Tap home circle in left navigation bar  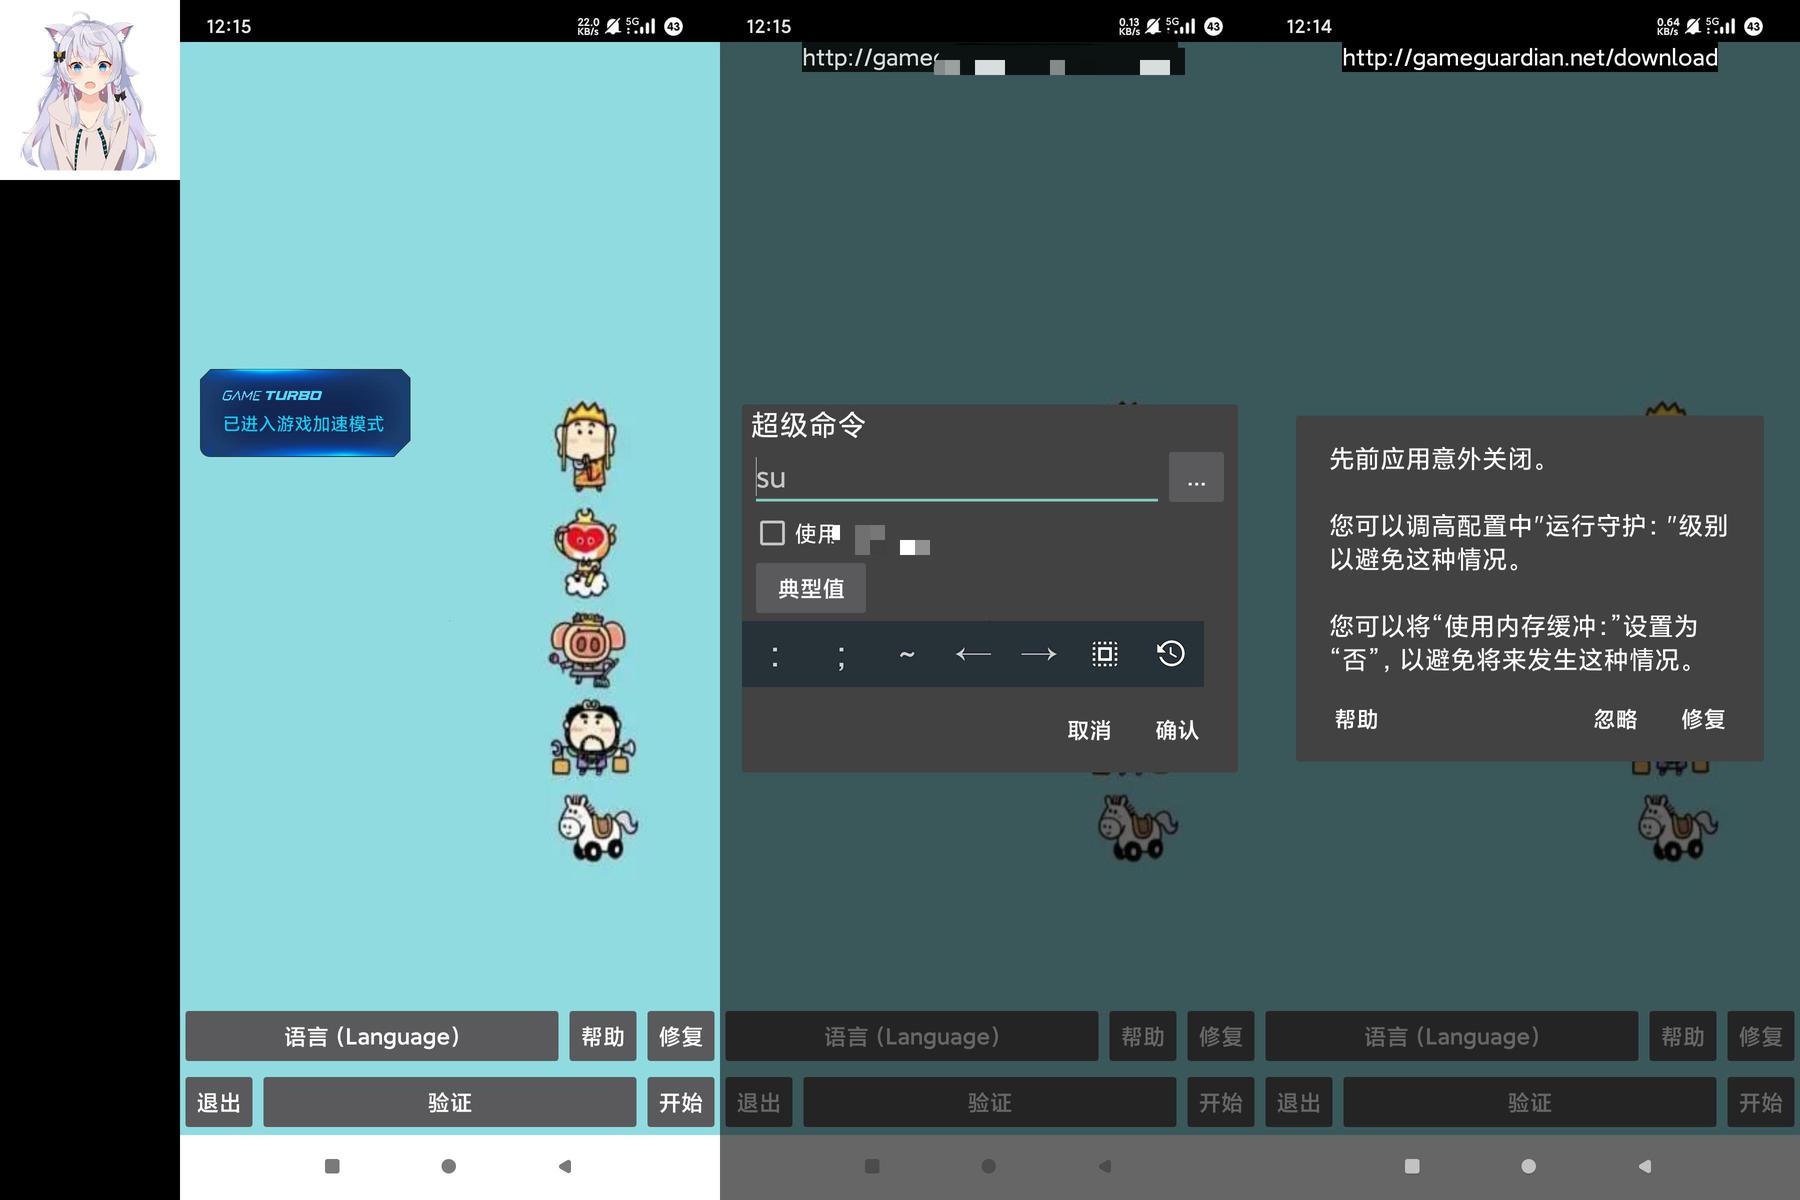tap(449, 1166)
